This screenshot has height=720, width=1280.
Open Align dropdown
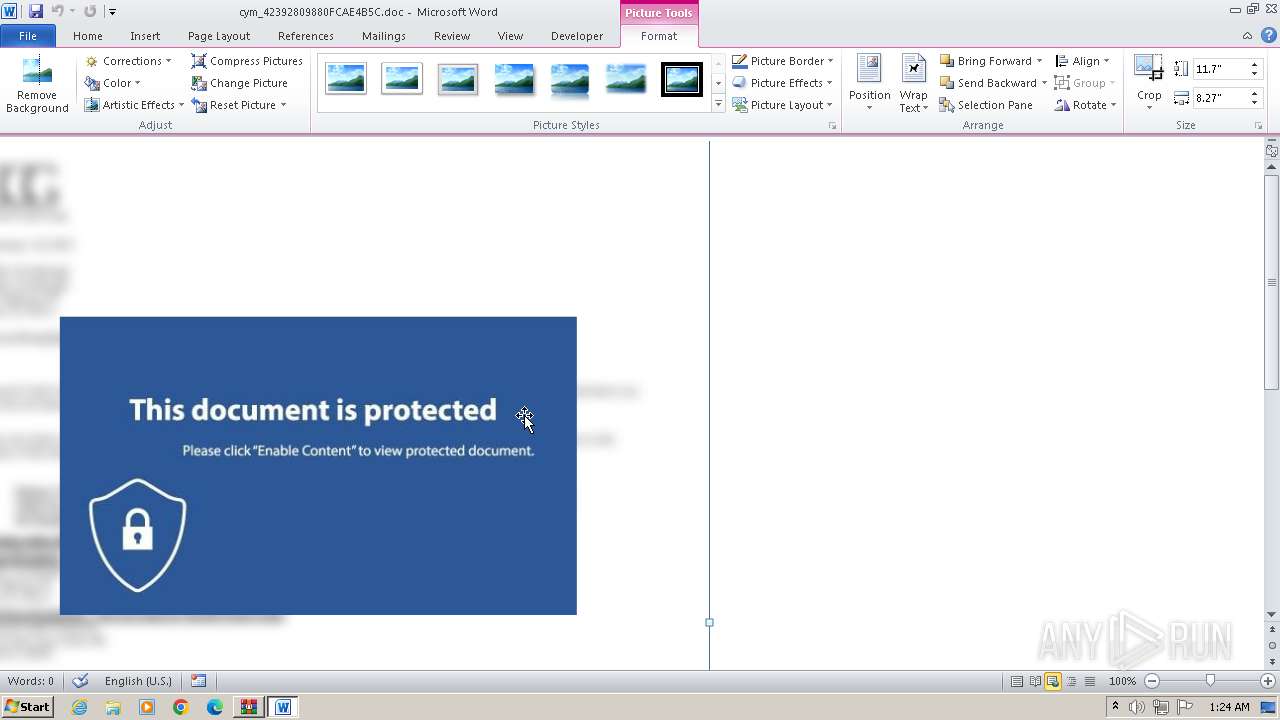(1082, 61)
